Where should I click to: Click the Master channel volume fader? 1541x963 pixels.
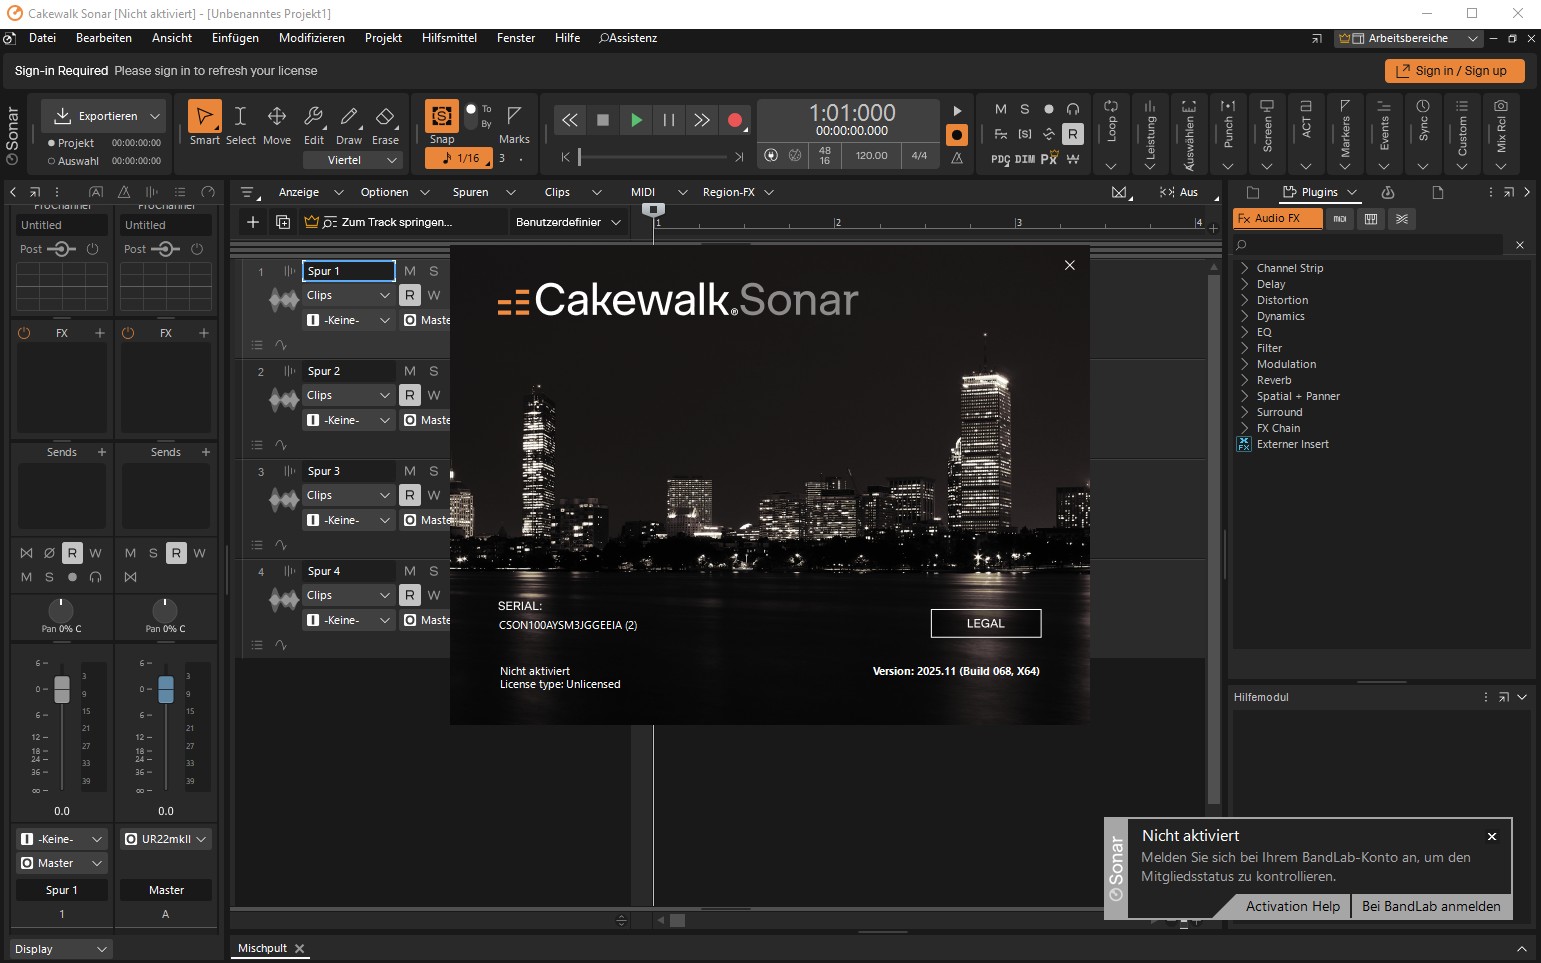pos(166,689)
